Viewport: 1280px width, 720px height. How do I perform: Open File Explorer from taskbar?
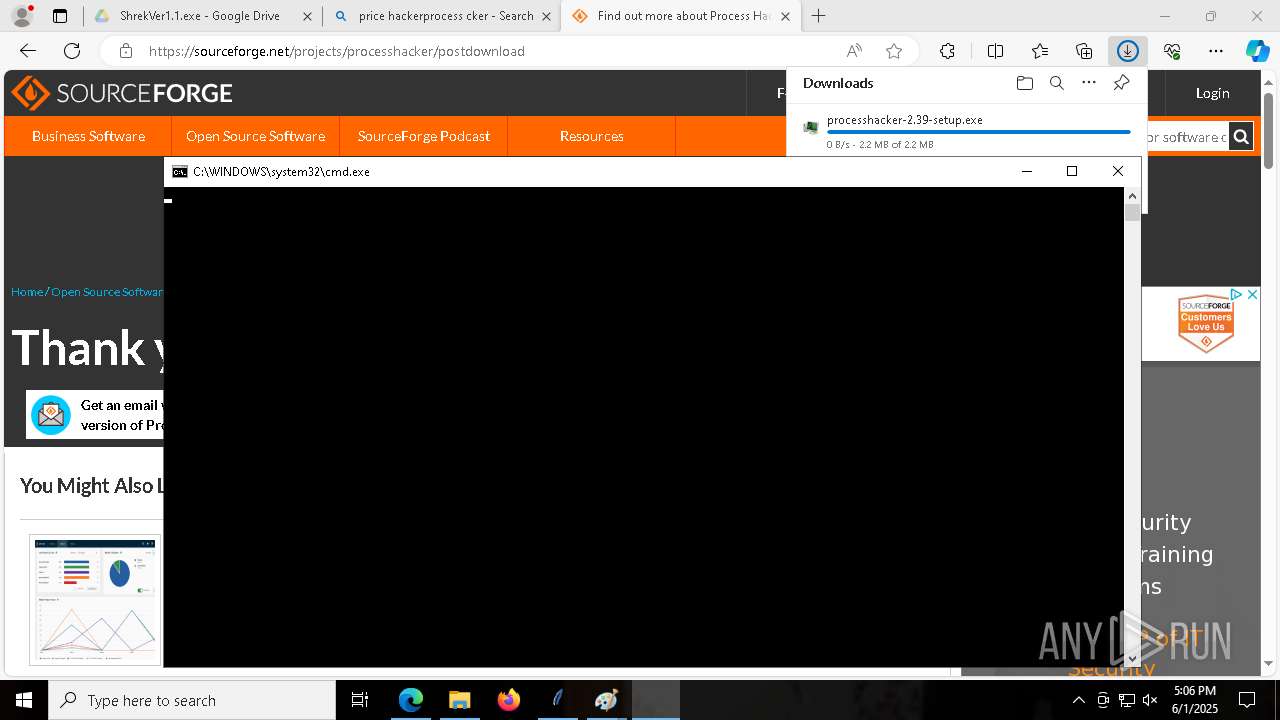pos(459,700)
